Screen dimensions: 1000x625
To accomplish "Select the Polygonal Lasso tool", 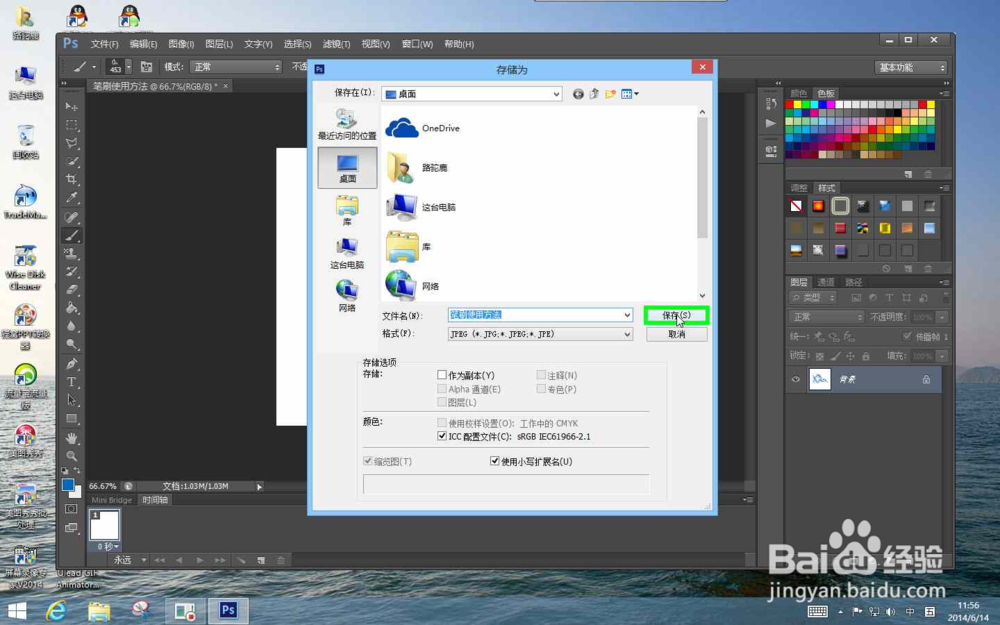I will pyautogui.click(x=71, y=143).
